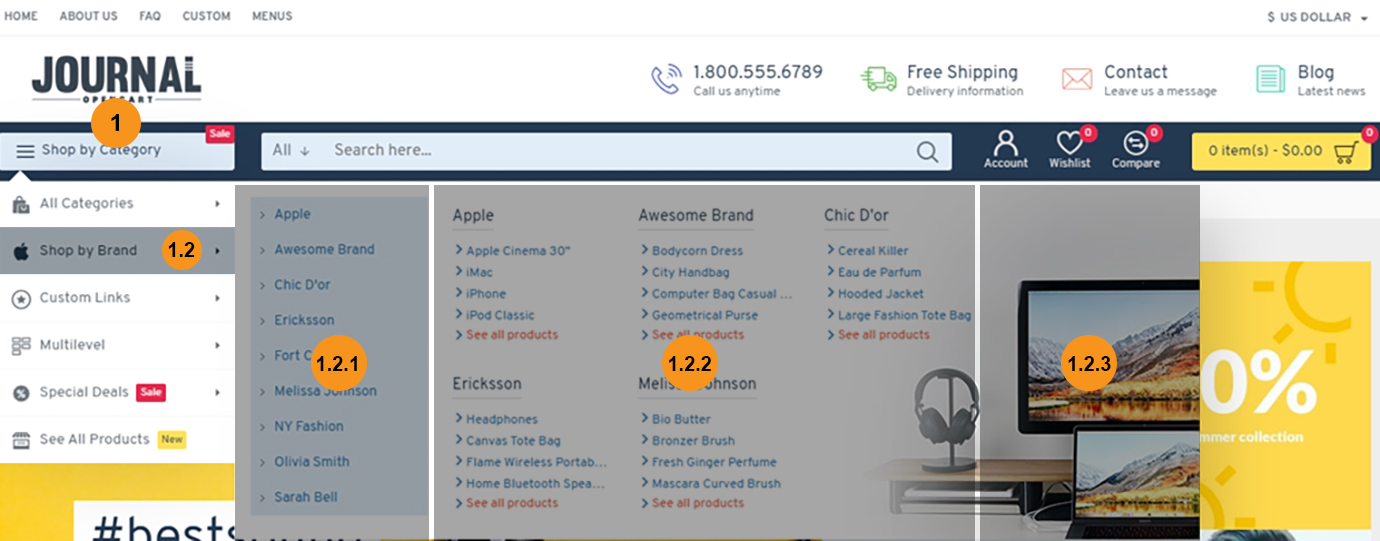Open the Custom top menu item
This screenshot has width=1380, height=541.
point(206,16)
